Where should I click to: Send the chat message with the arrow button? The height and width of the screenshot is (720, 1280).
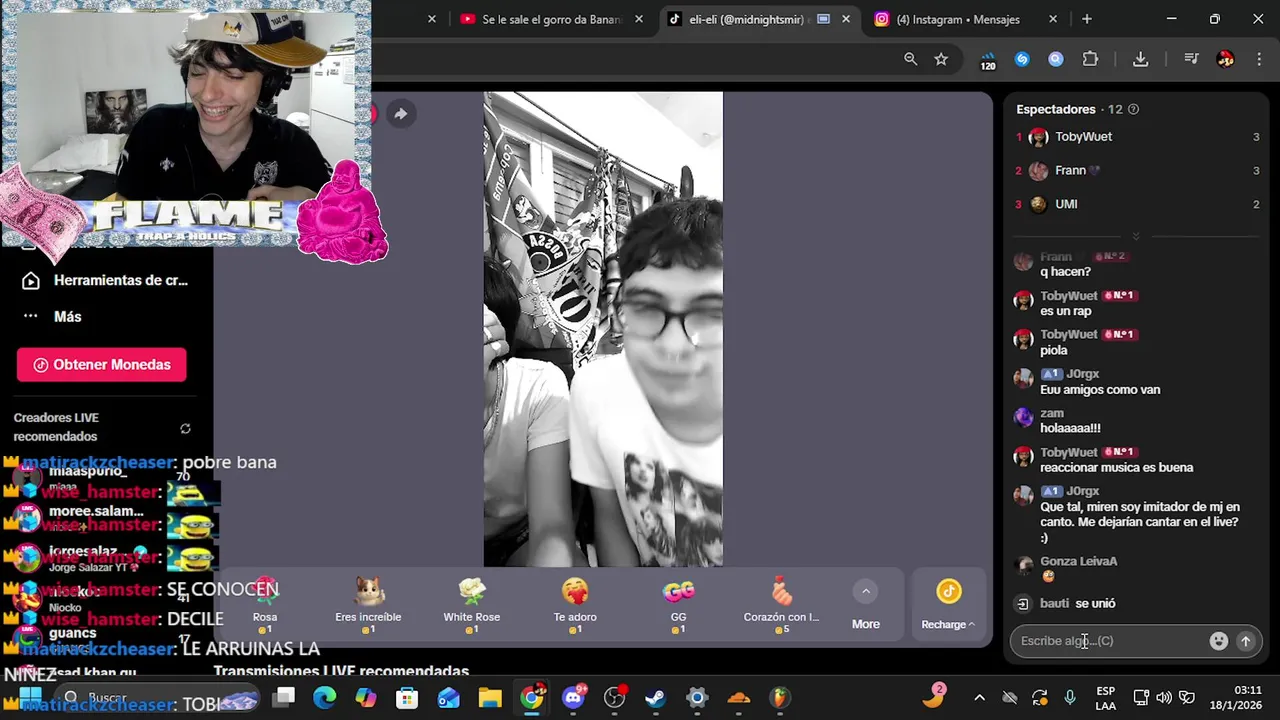click(1245, 641)
